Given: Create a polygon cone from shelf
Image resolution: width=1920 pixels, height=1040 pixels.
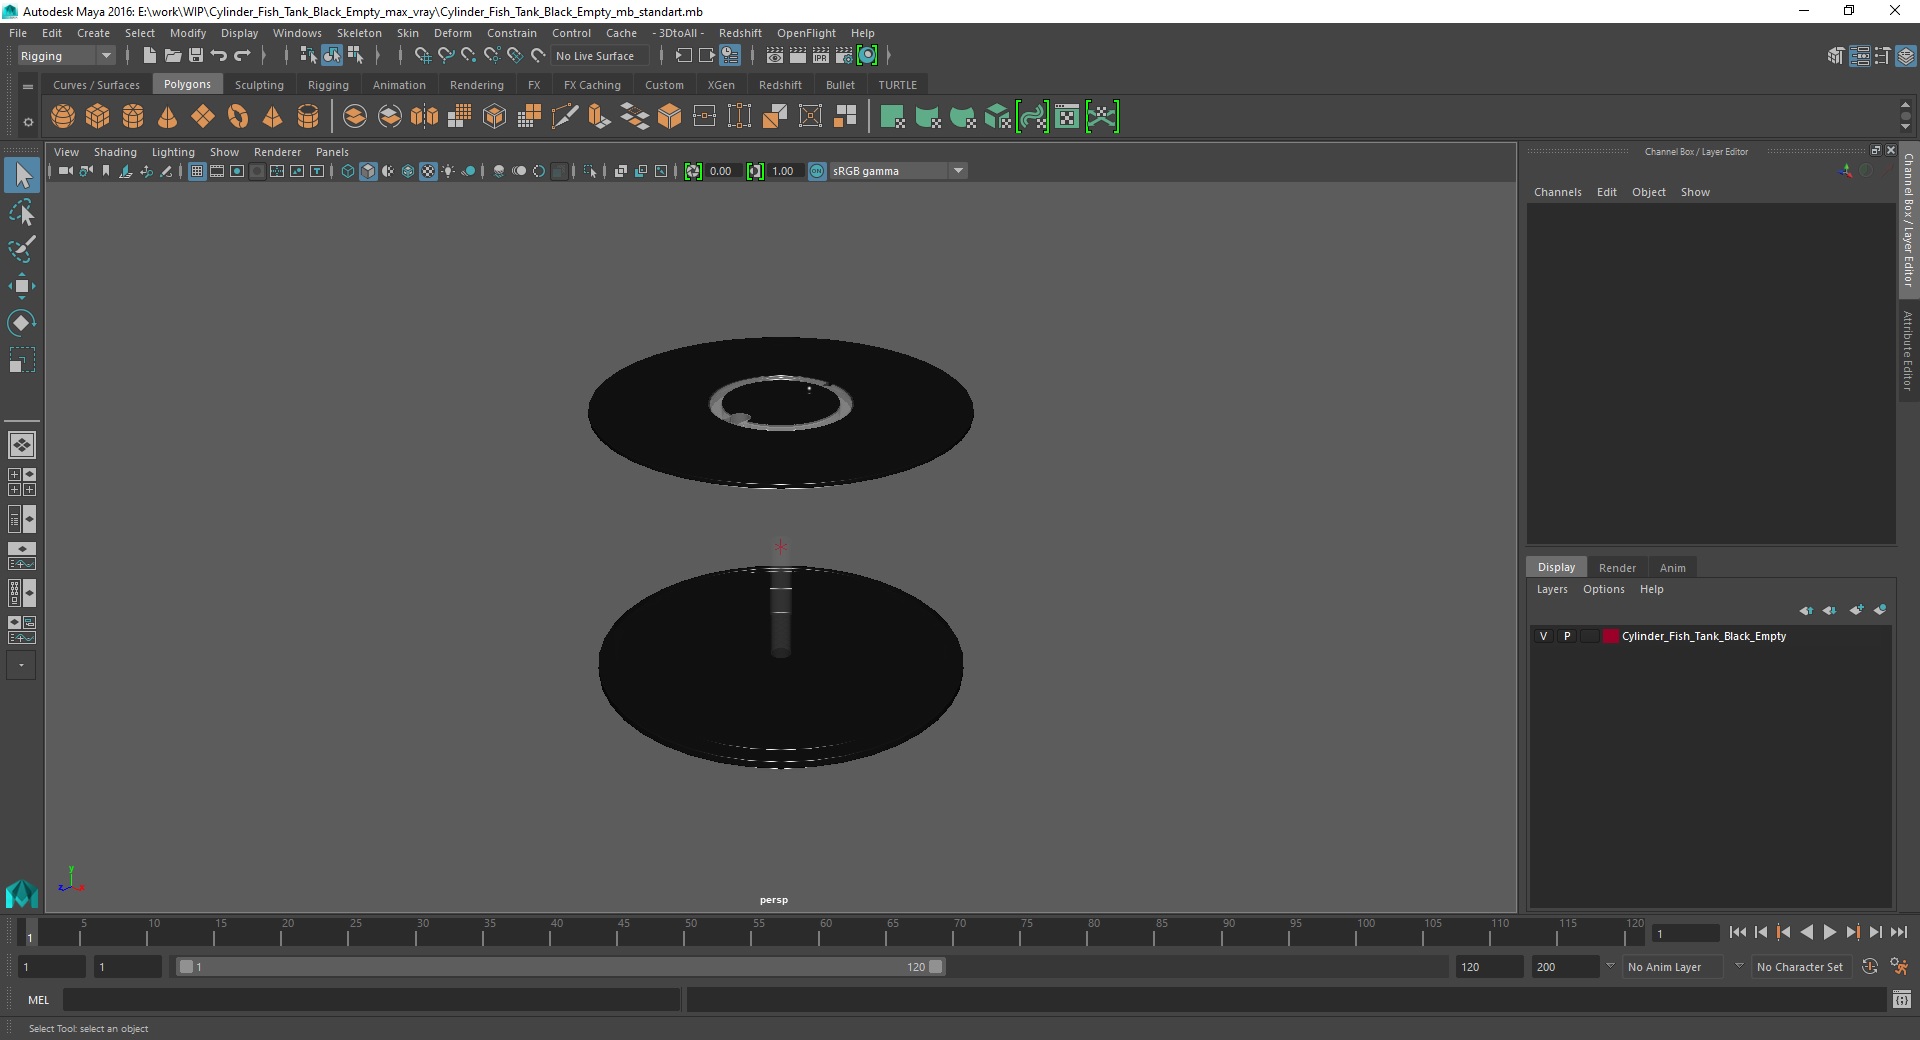Looking at the screenshot, I should pyautogui.click(x=168, y=117).
